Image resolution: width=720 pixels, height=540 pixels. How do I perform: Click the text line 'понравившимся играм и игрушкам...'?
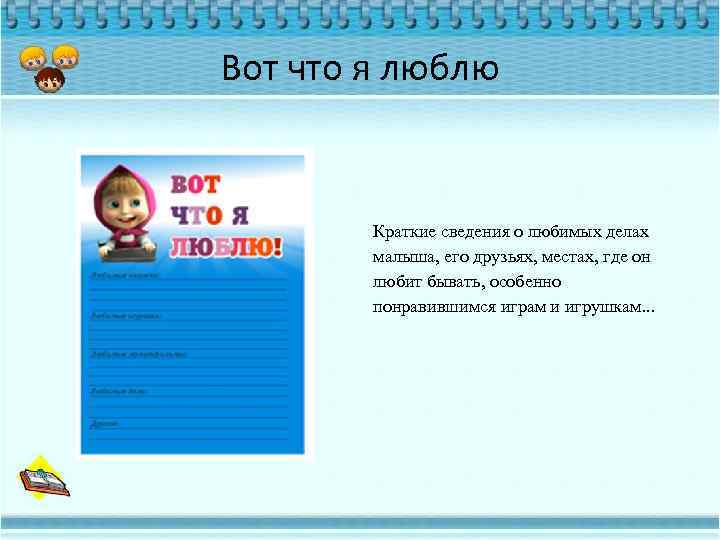pos(513,307)
